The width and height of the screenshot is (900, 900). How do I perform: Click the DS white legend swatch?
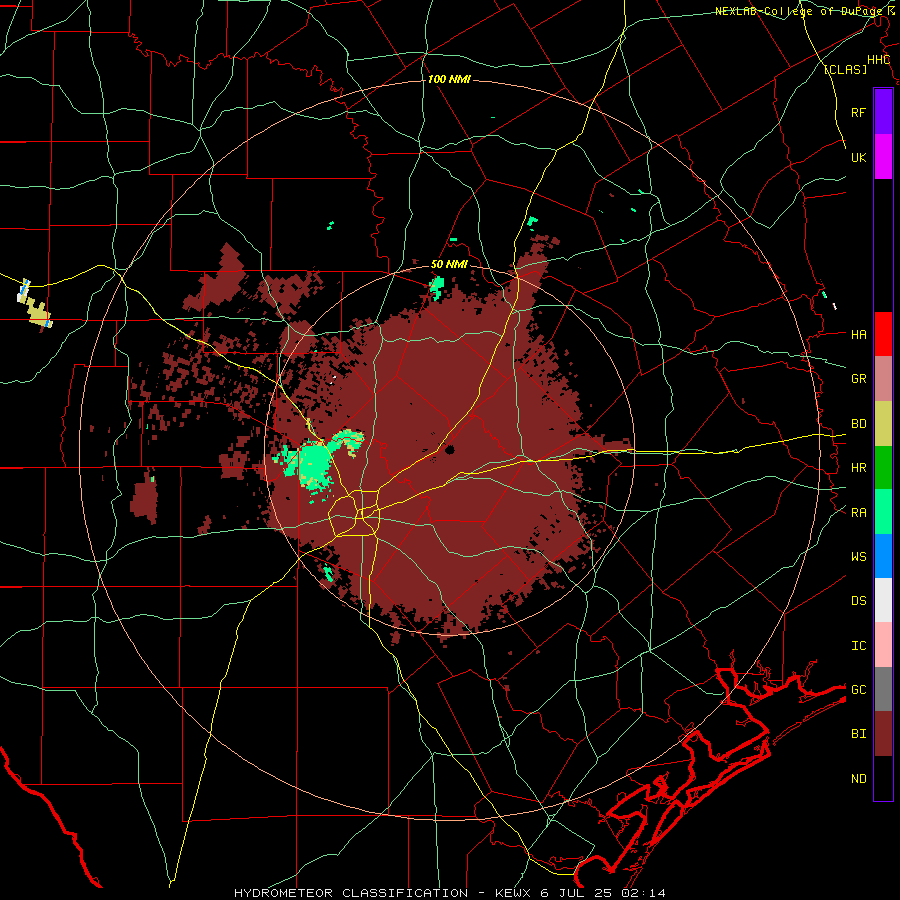(x=883, y=600)
